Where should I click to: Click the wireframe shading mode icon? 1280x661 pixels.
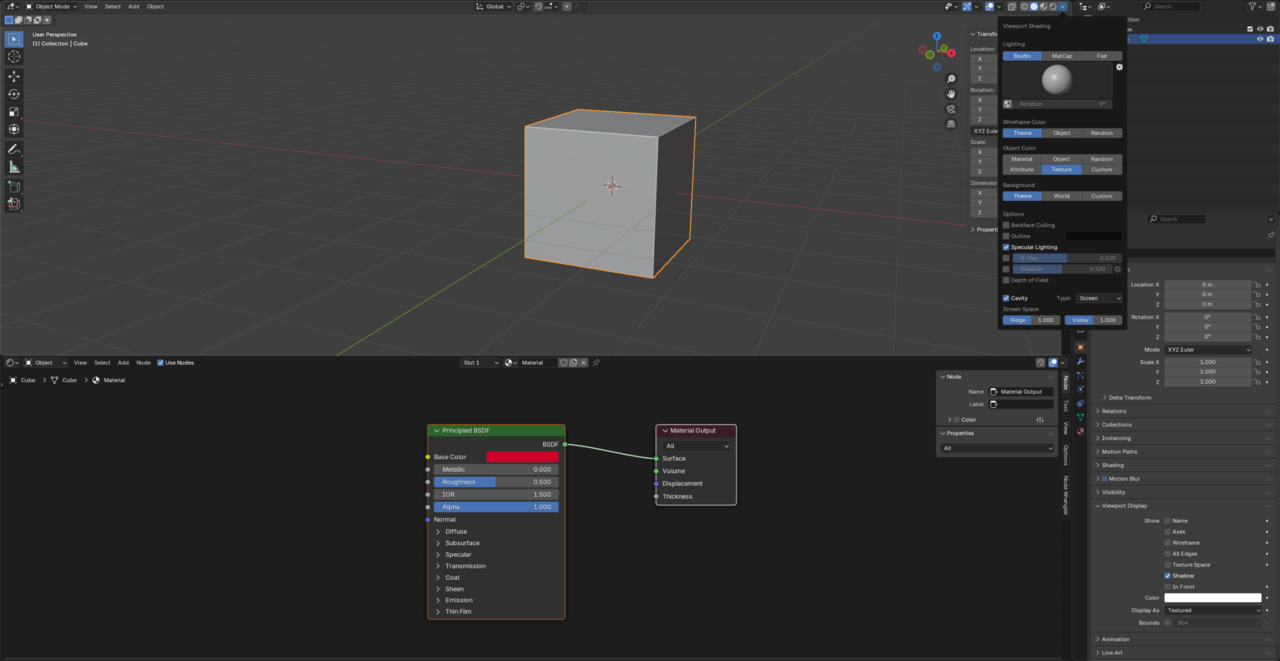tap(1024, 6)
